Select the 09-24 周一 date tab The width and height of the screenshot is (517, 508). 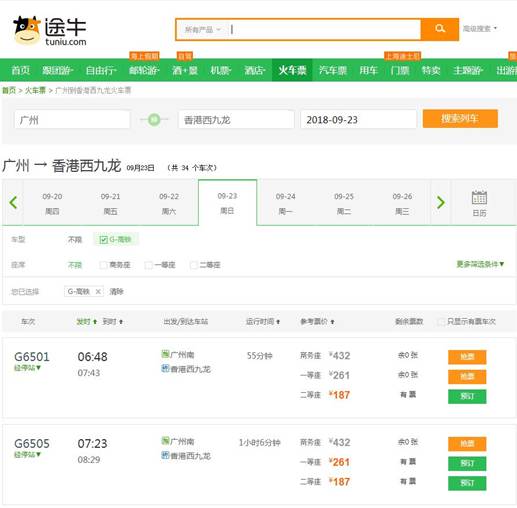click(286, 203)
